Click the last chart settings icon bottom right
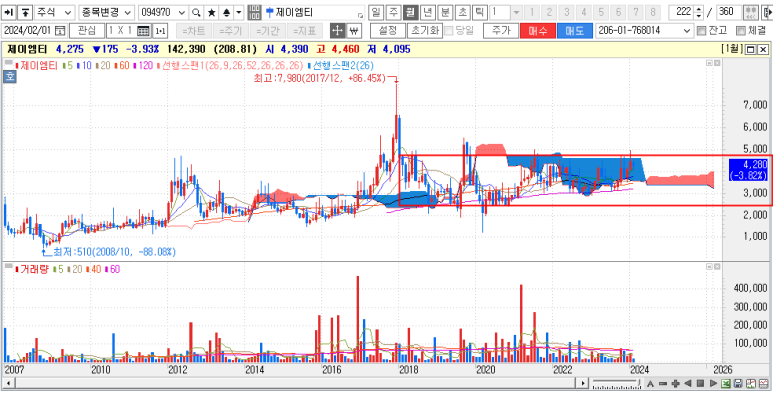This screenshot has width=773, height=397. click(763, 383)
